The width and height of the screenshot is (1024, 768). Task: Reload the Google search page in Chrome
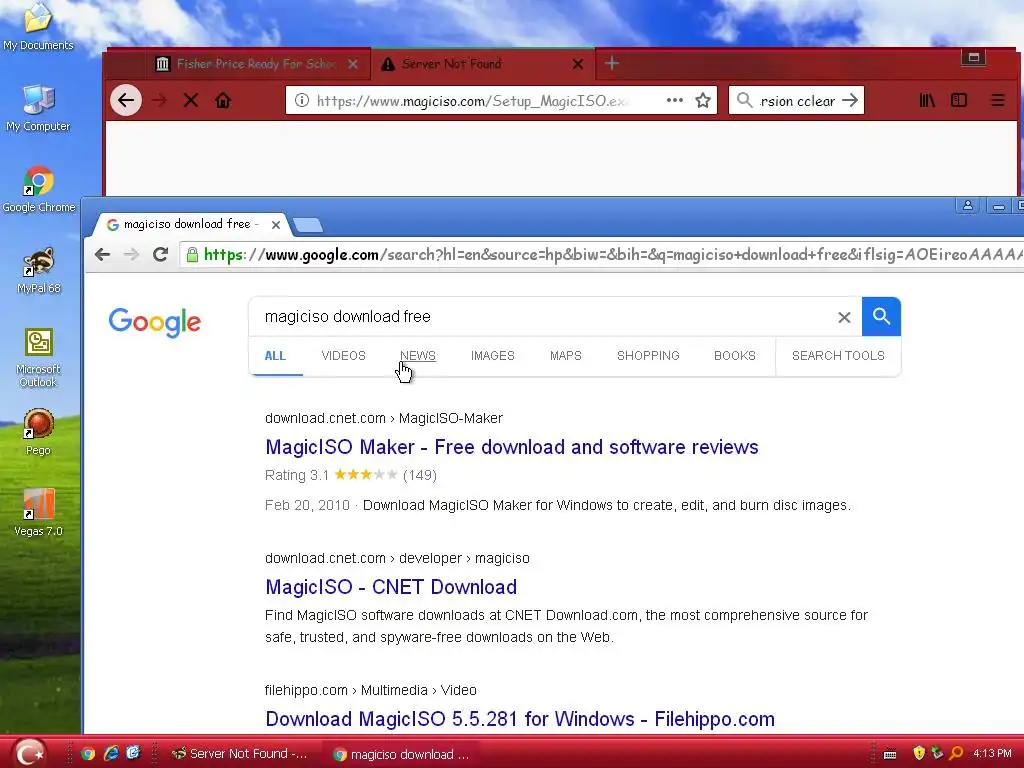(x=161, y=255)
